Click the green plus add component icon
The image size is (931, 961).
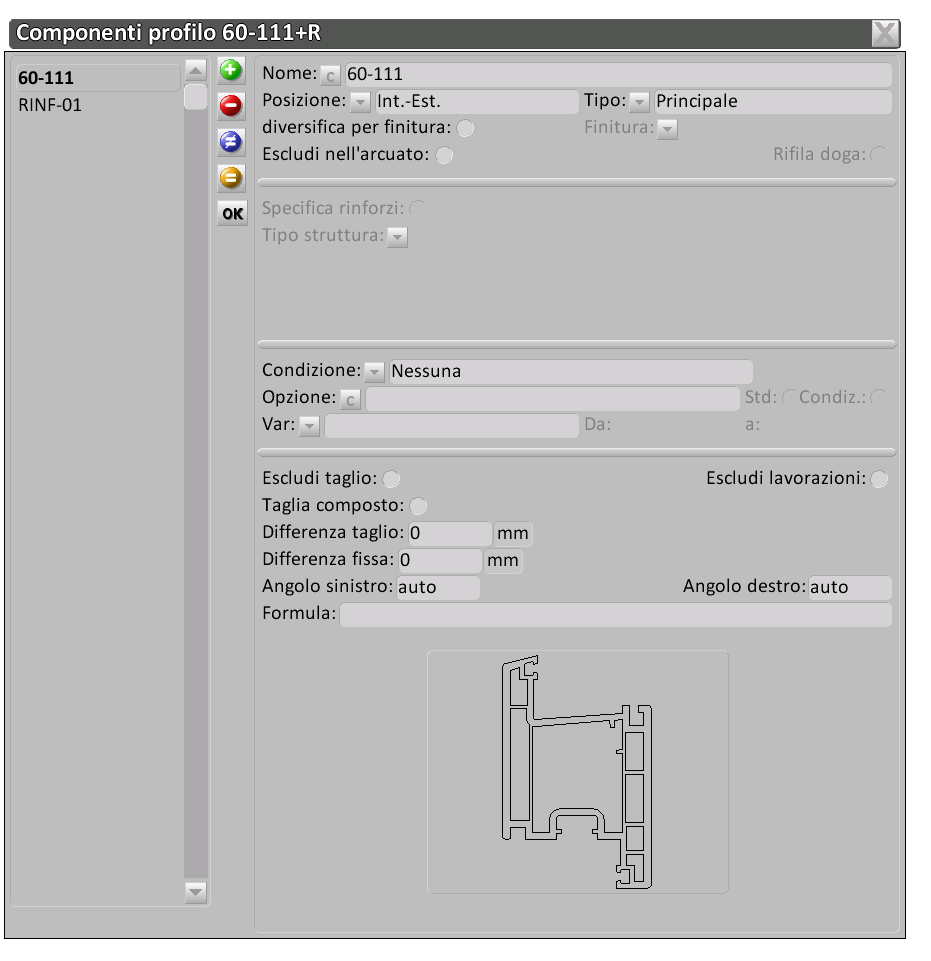(x=231, y=70)
